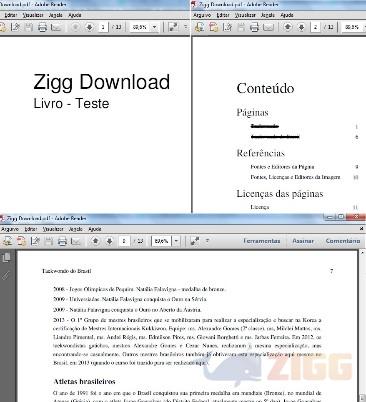Go to next page in the Conteúdo window
Viewport: 366px width, 402px height.
click(301, 27)
